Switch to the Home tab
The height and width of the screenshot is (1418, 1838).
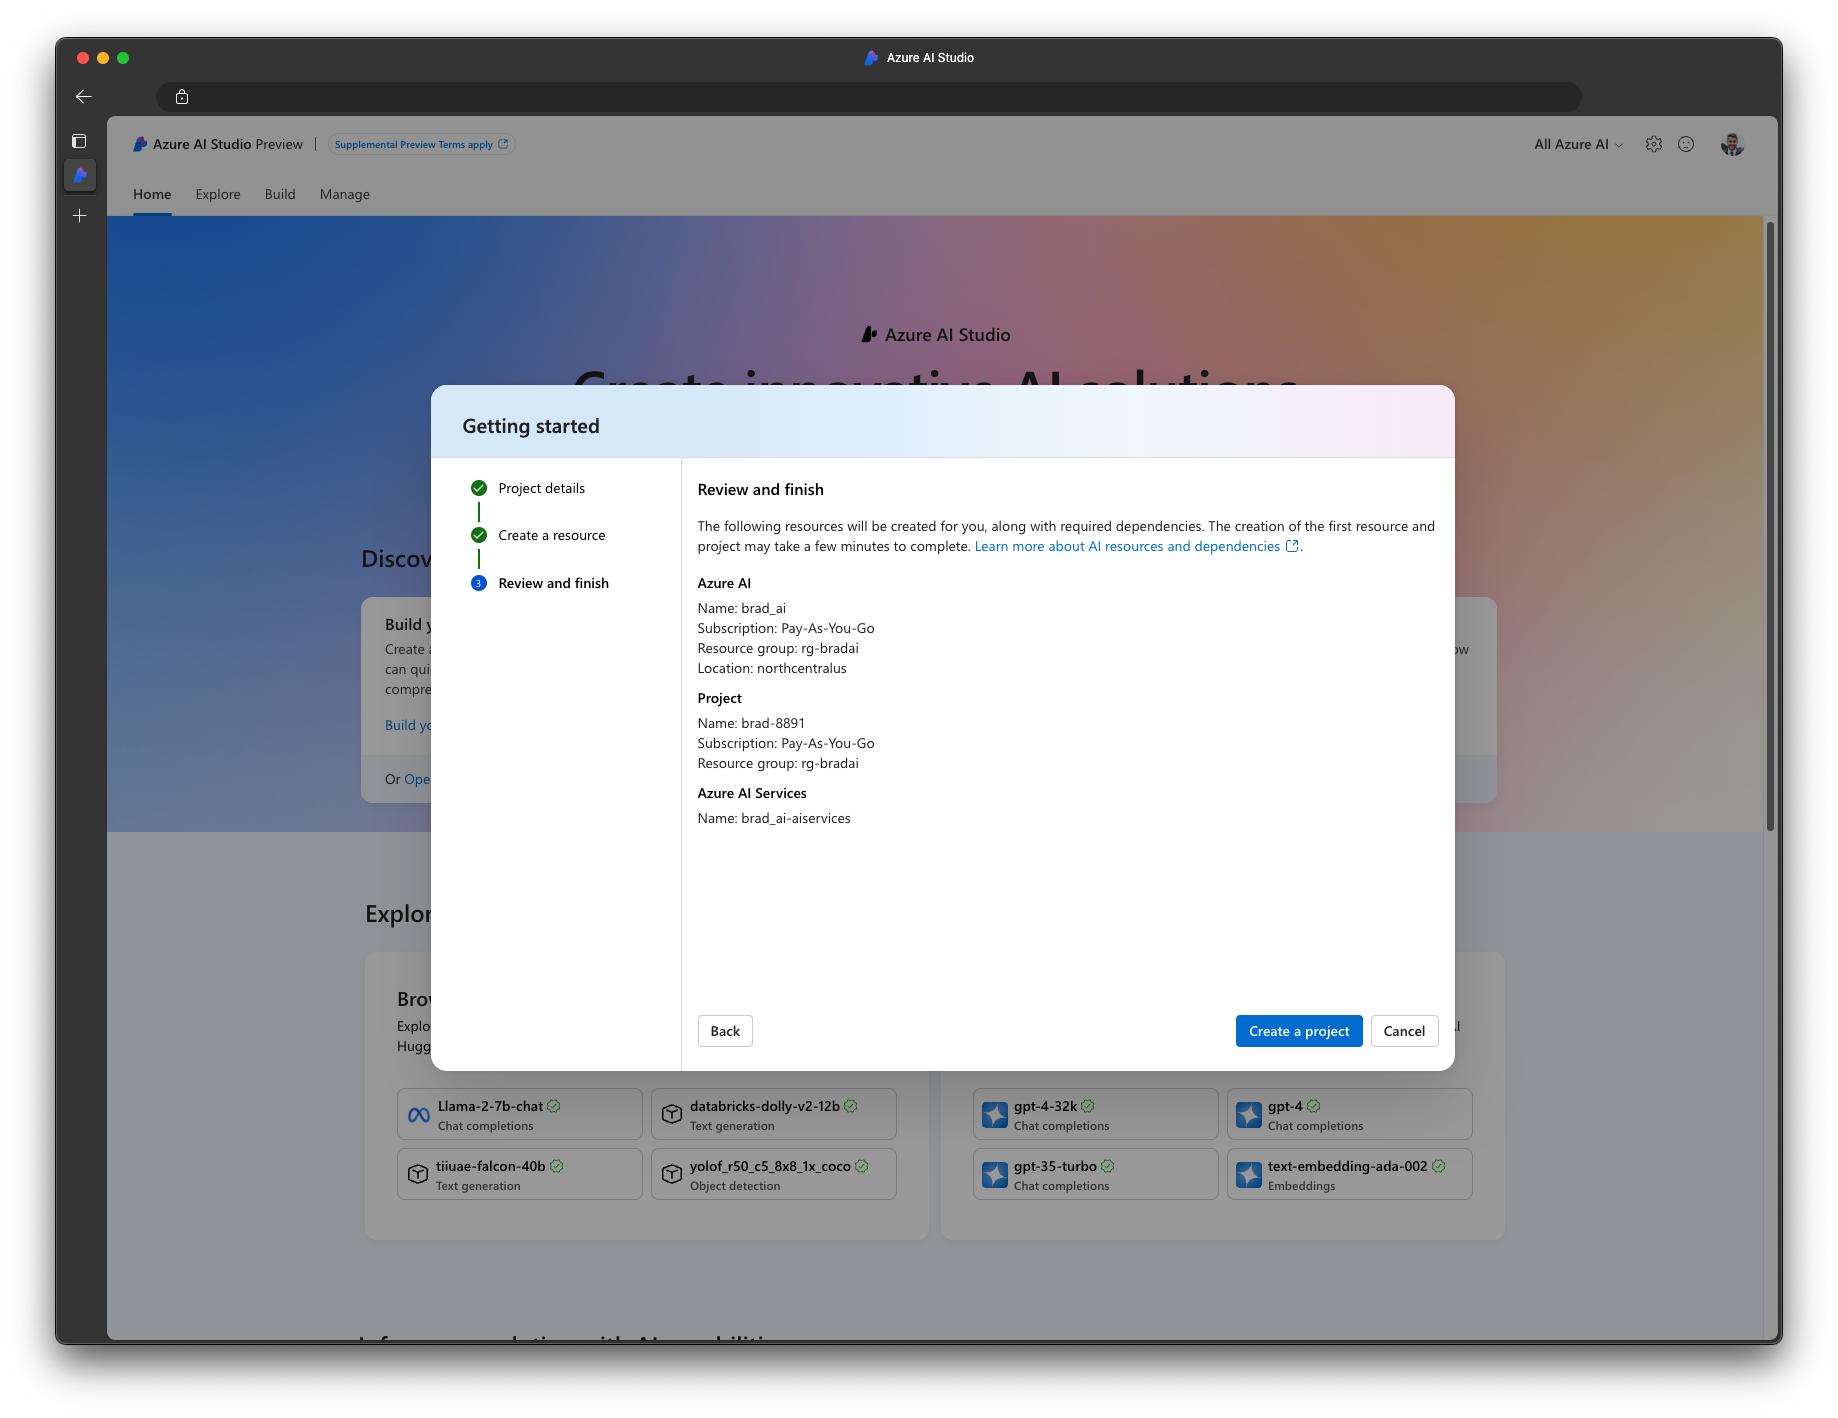152,194
